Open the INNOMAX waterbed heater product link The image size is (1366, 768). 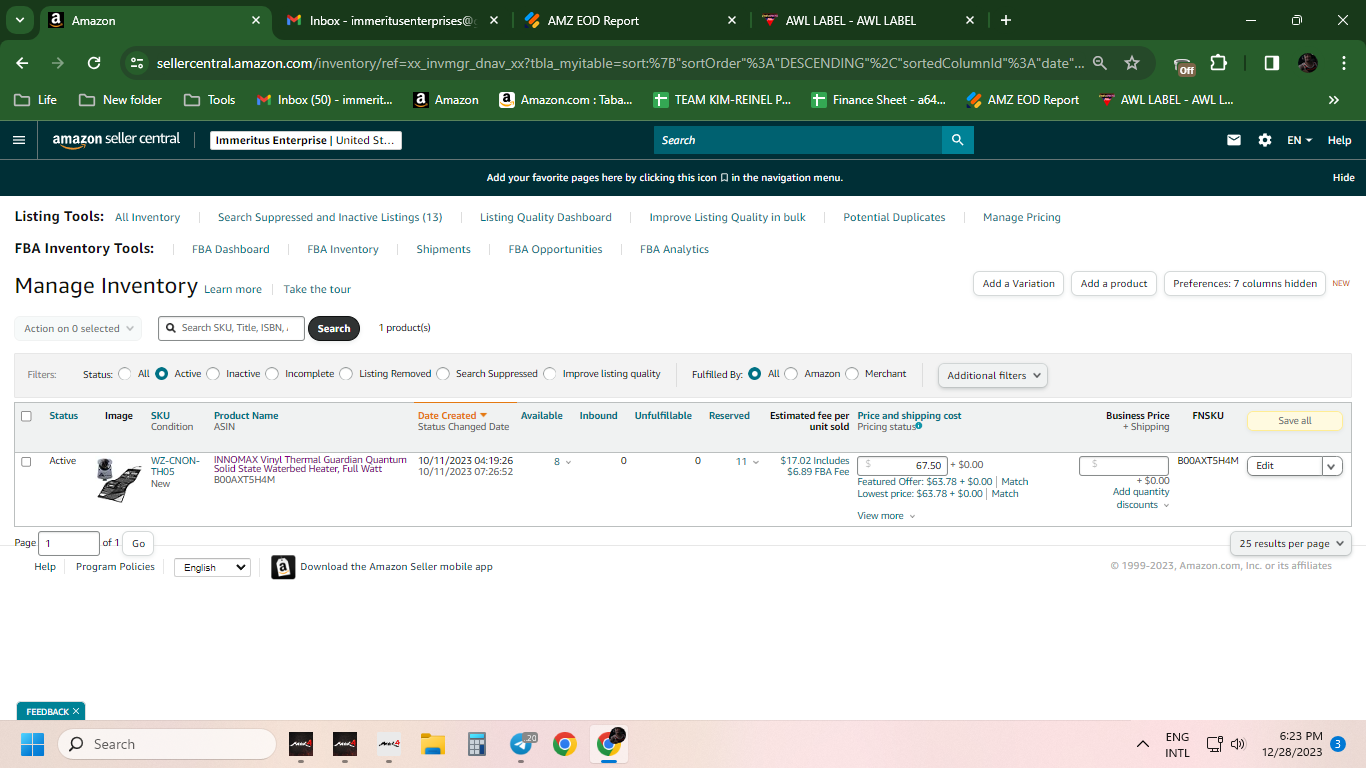pos(310,464)
